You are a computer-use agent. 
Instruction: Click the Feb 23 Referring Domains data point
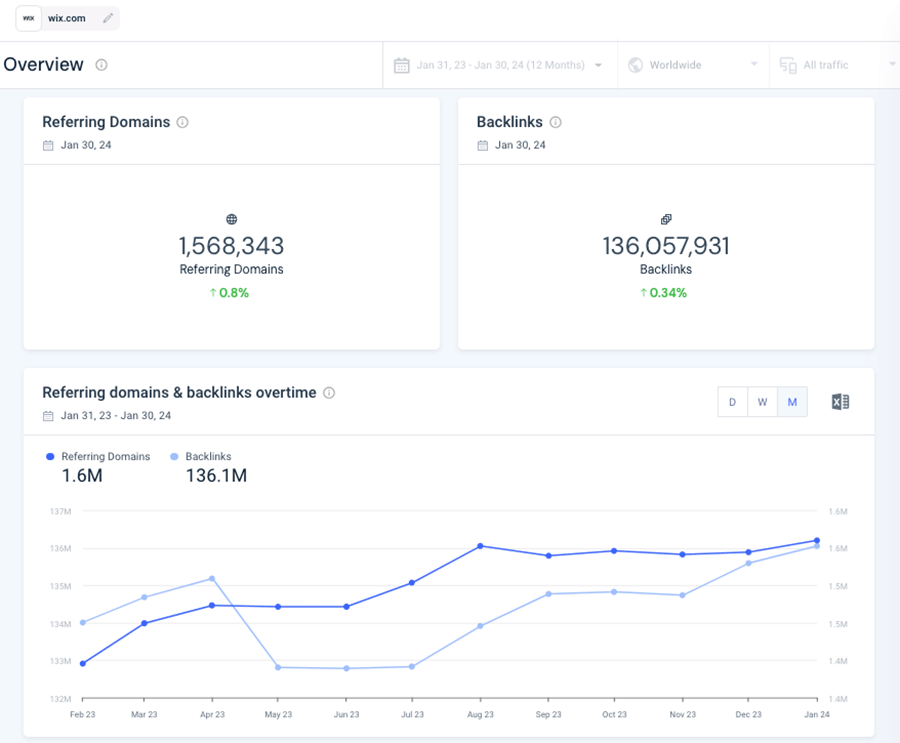[x=83, y=664]
